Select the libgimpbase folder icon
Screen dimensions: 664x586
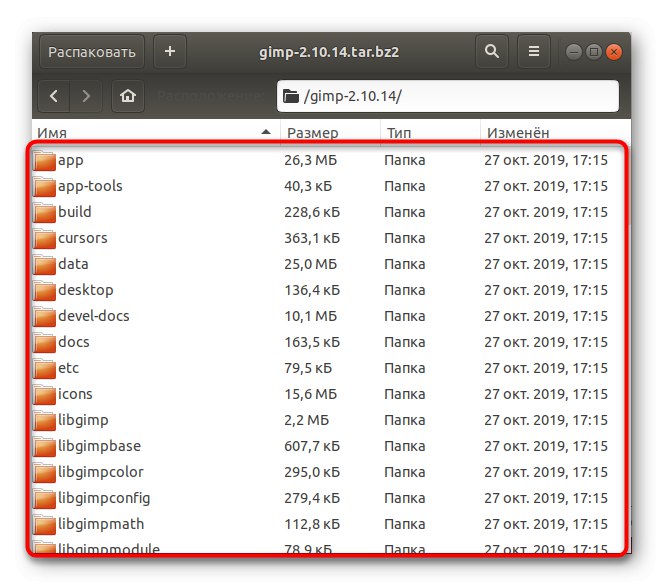(x=44, y=446)
